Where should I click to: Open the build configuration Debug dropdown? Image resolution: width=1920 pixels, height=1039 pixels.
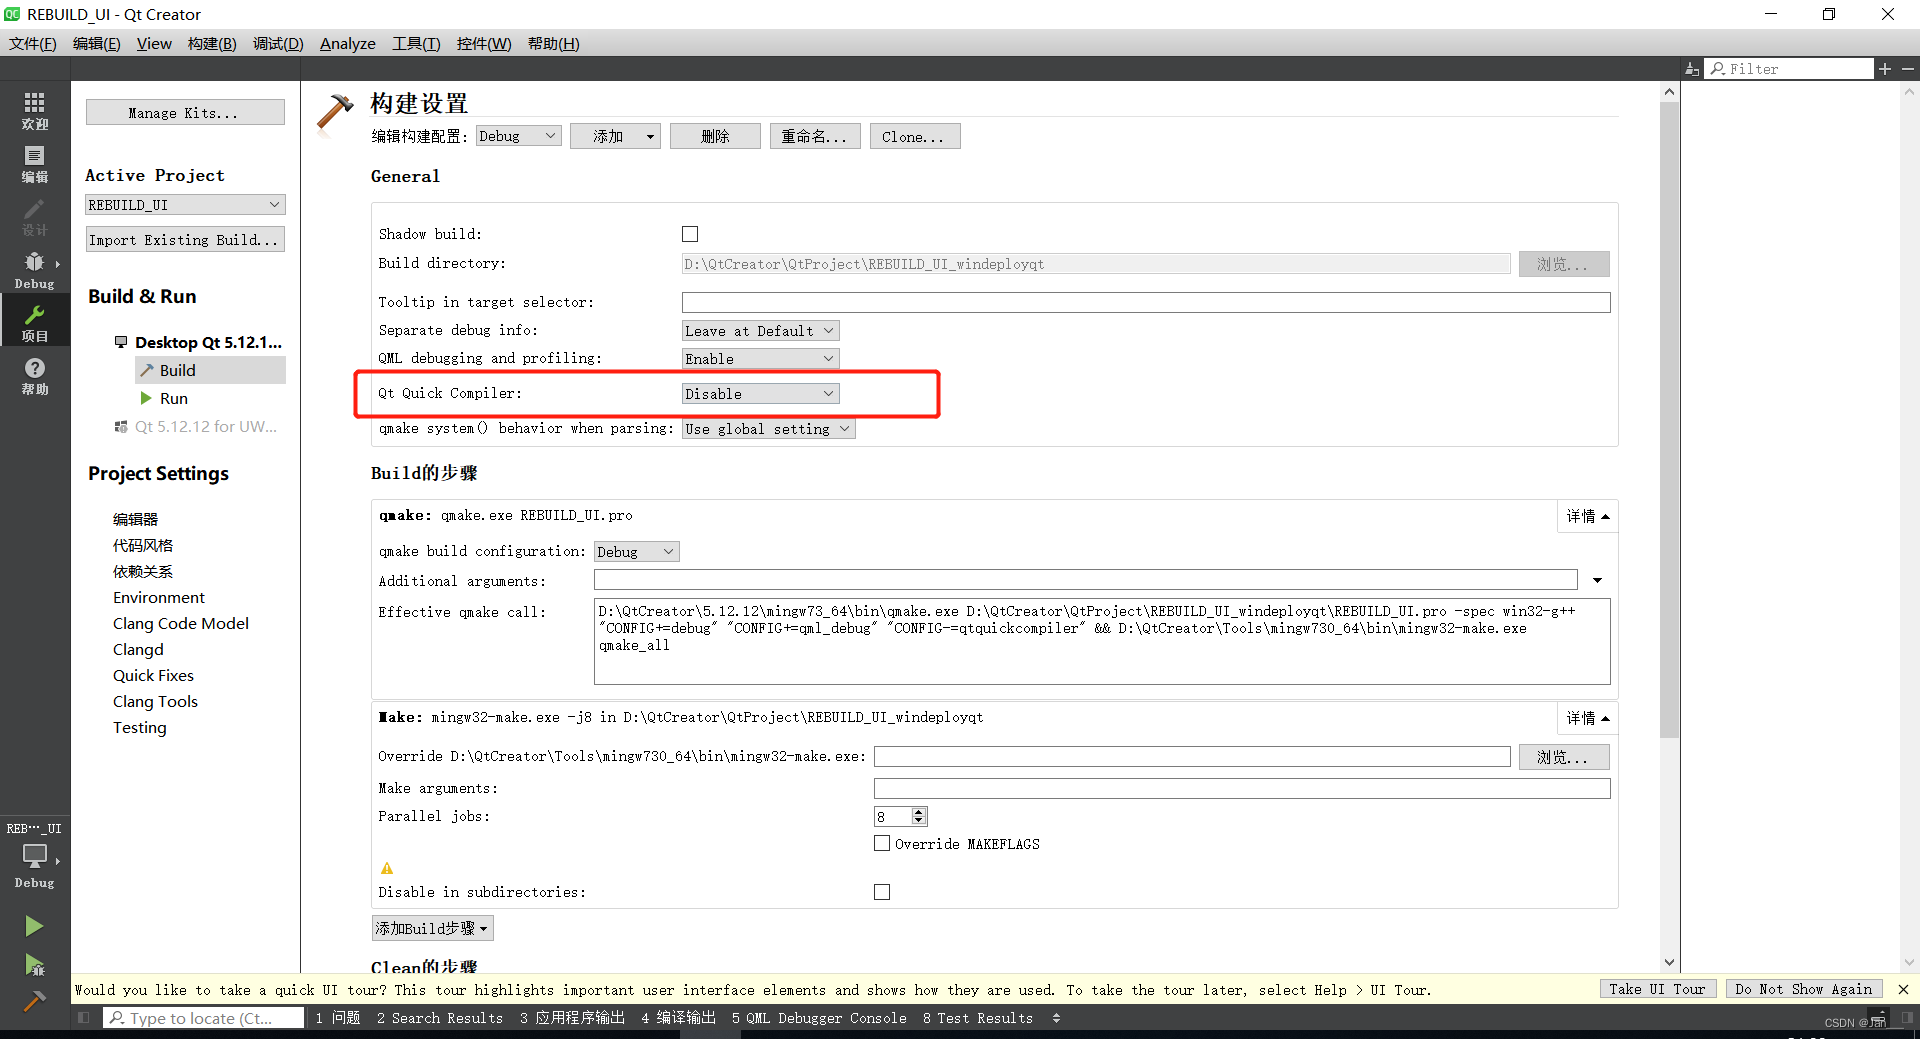tap(518, 136)
